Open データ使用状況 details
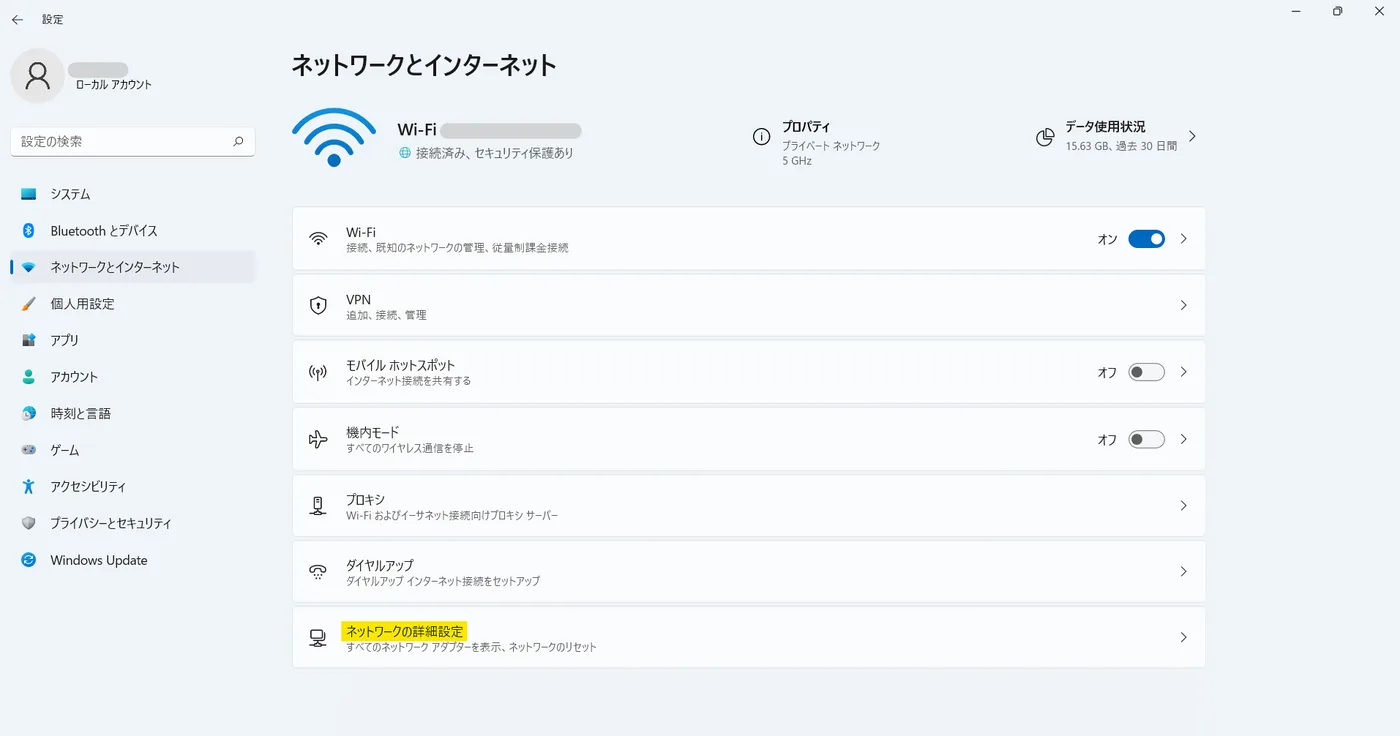Screen dimensions: 1400x736 [1105, 127]
